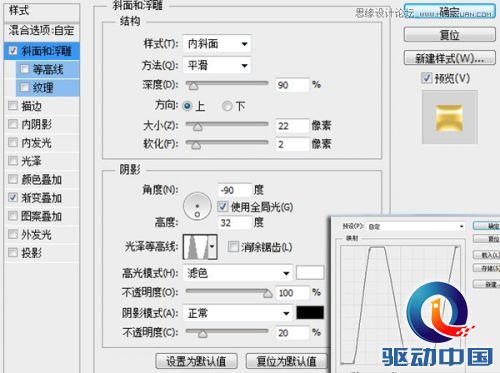This screenshot has height=373, width=500.
Task: Enable the 纹理 checkbox
Action: tap(24, 87)
